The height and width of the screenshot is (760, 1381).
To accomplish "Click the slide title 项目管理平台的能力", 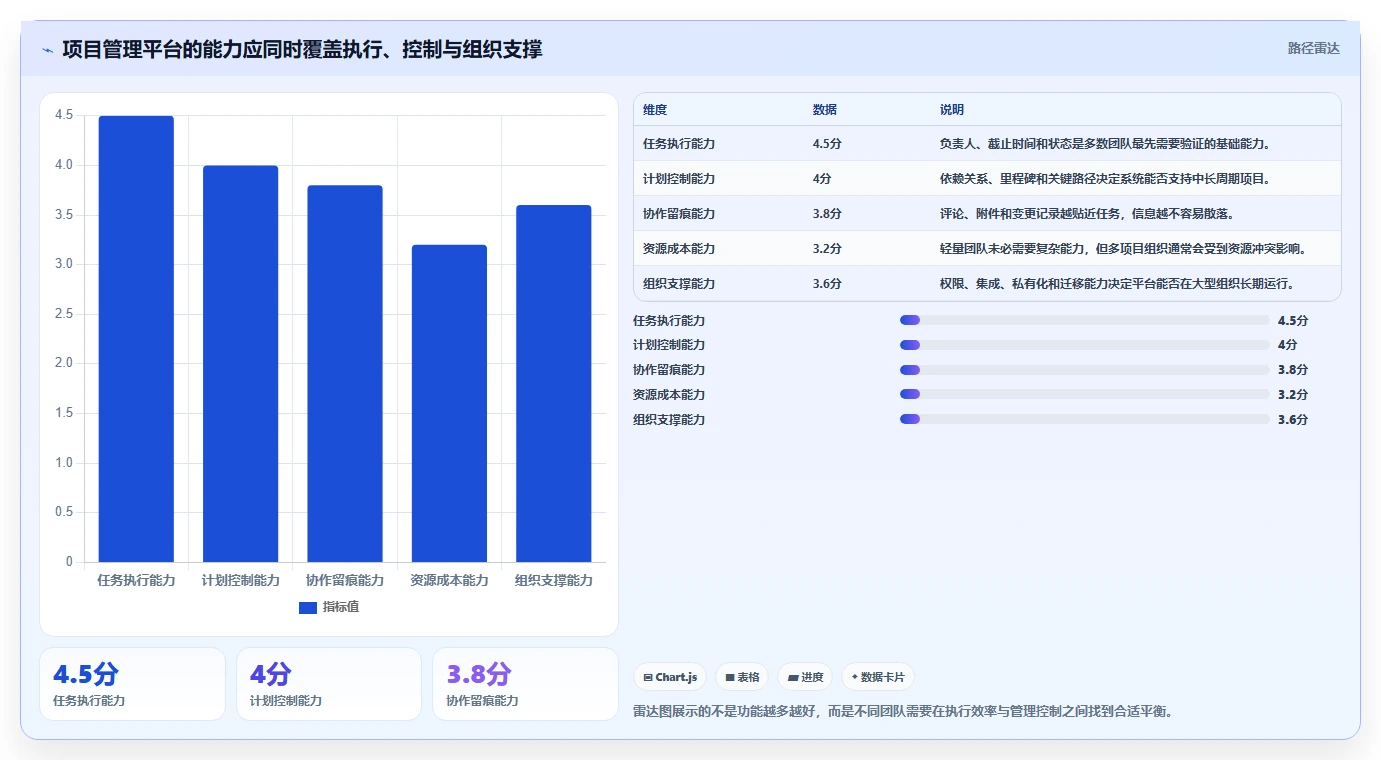I will click(302, 49).
